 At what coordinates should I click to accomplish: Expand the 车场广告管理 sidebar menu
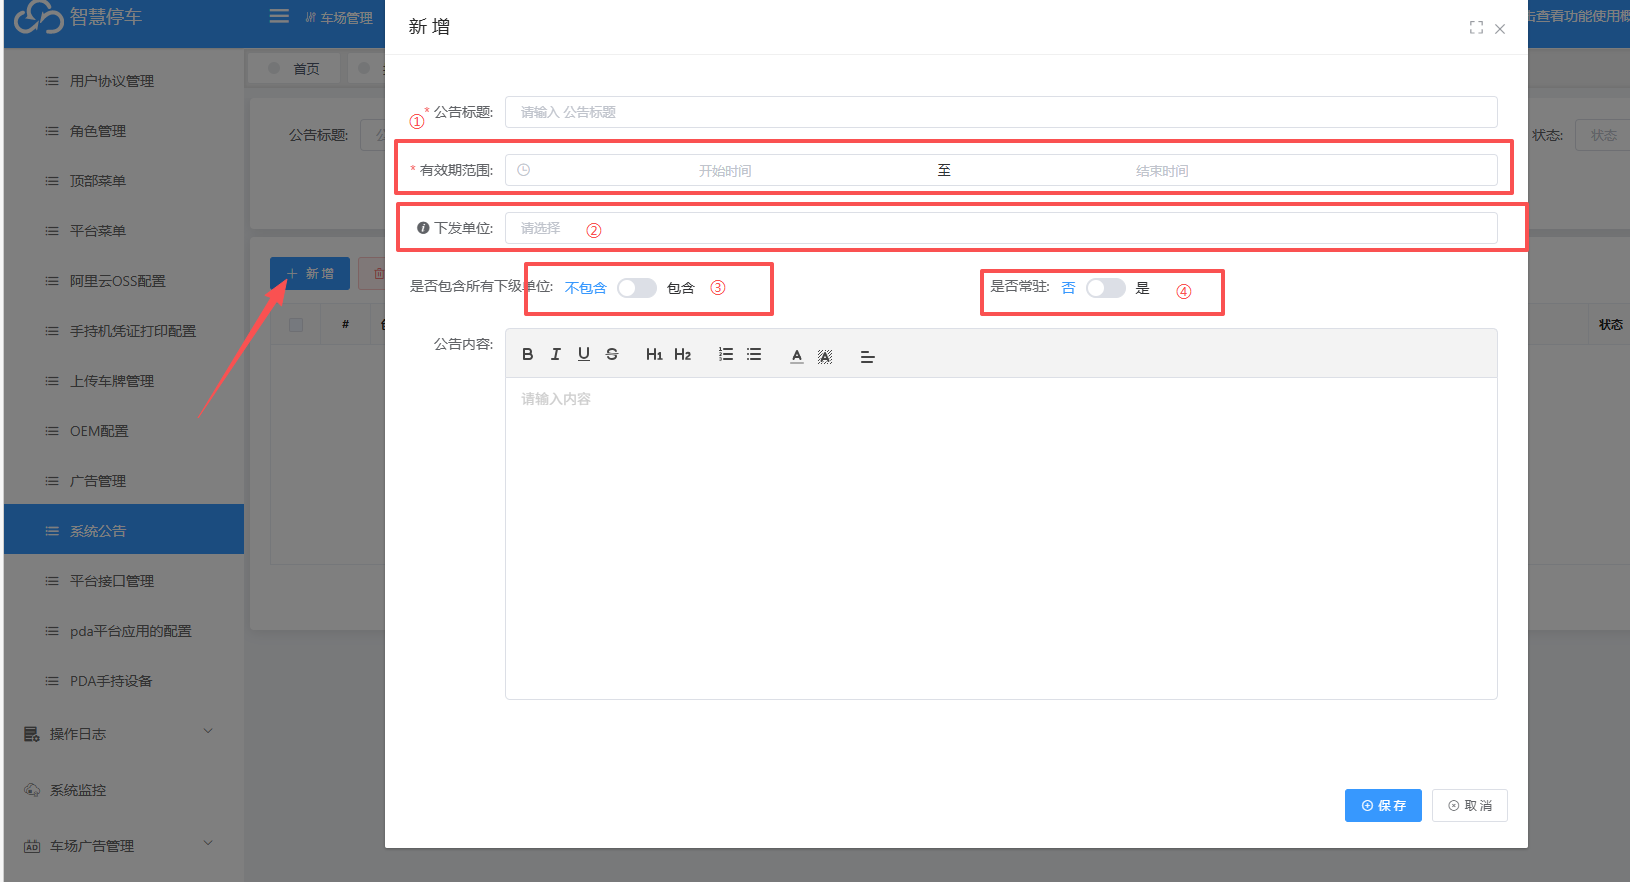point(124,846)
